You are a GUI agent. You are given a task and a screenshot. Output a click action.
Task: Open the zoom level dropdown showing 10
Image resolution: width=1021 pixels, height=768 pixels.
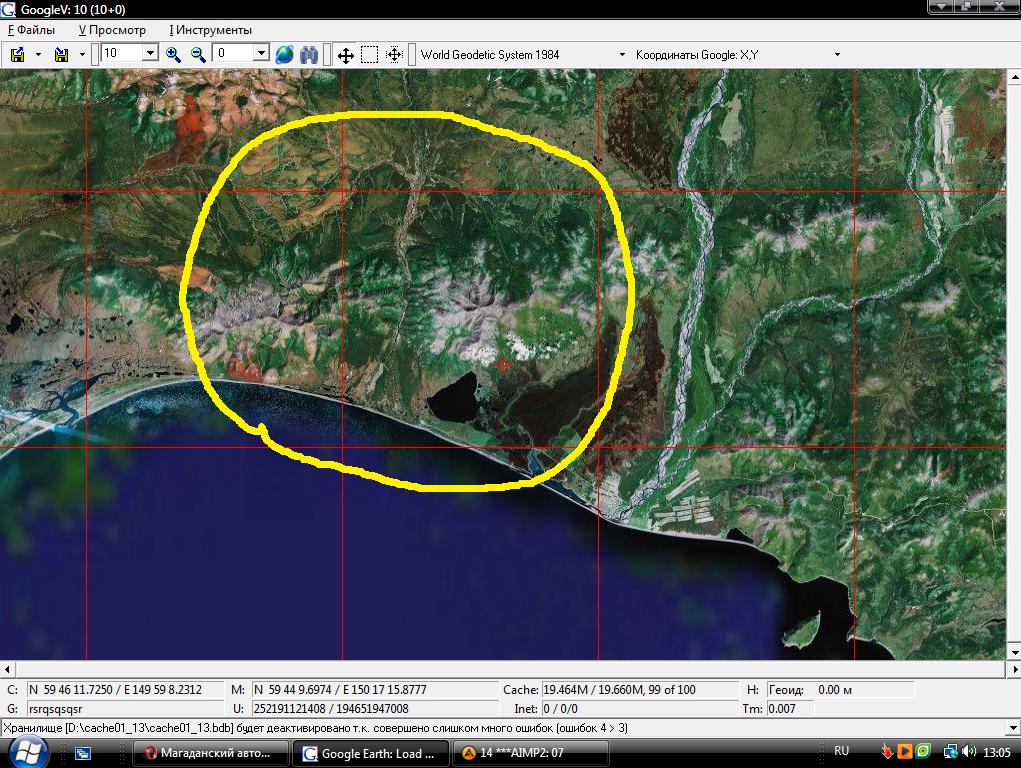151,53
